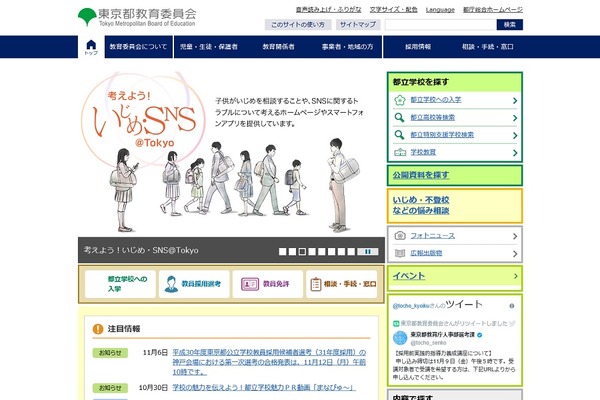
Task: Open the 都庁総合ホームページ link
Action: pyautogui.click(x=493, y=10)
